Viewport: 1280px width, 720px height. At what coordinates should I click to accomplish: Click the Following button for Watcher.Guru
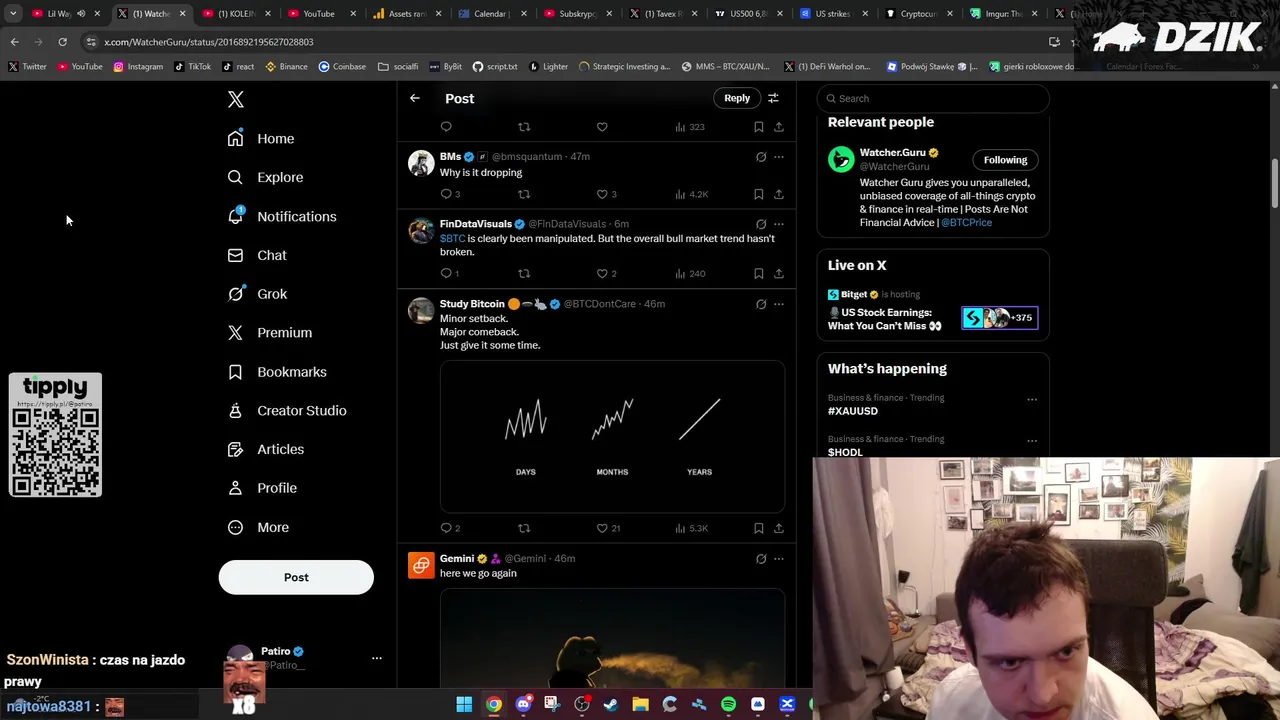click(x=1005, y=160)
